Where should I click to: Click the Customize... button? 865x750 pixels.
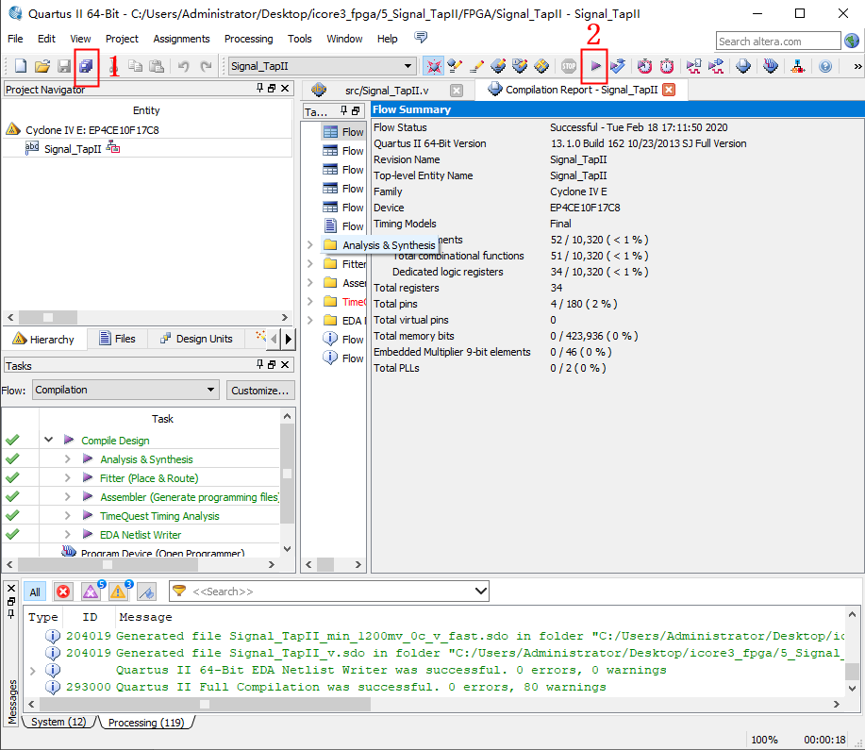(x=260, y=390)
